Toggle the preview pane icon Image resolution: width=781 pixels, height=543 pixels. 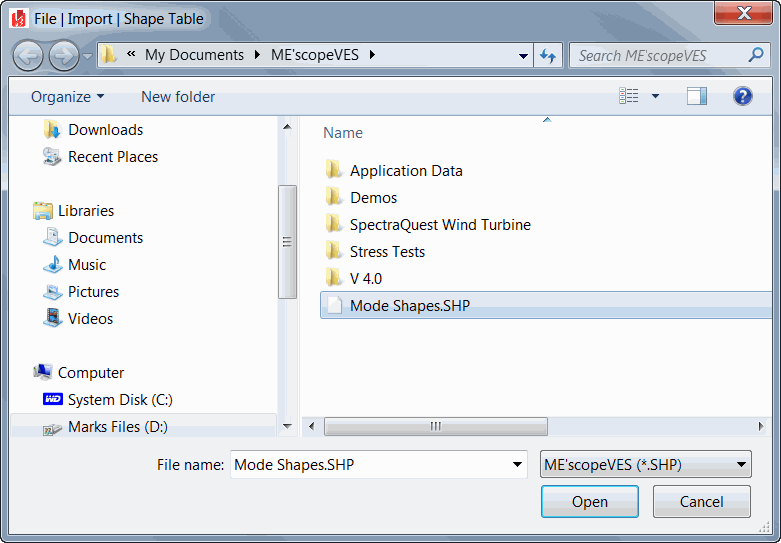pyautogui.click(x=696, y=96)
